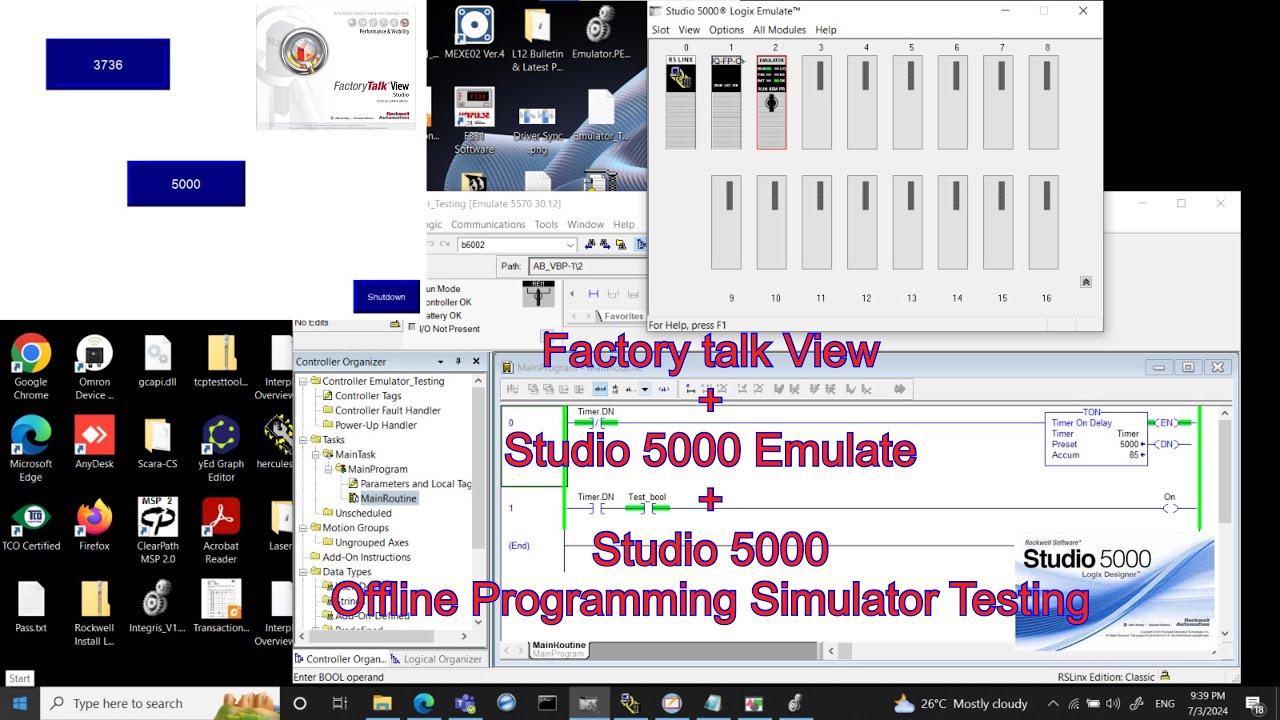Open Google Chrome desktop shortcut
Image resolution: width=1280 pixels, height=720 pixels.
(x=31, y=367)
